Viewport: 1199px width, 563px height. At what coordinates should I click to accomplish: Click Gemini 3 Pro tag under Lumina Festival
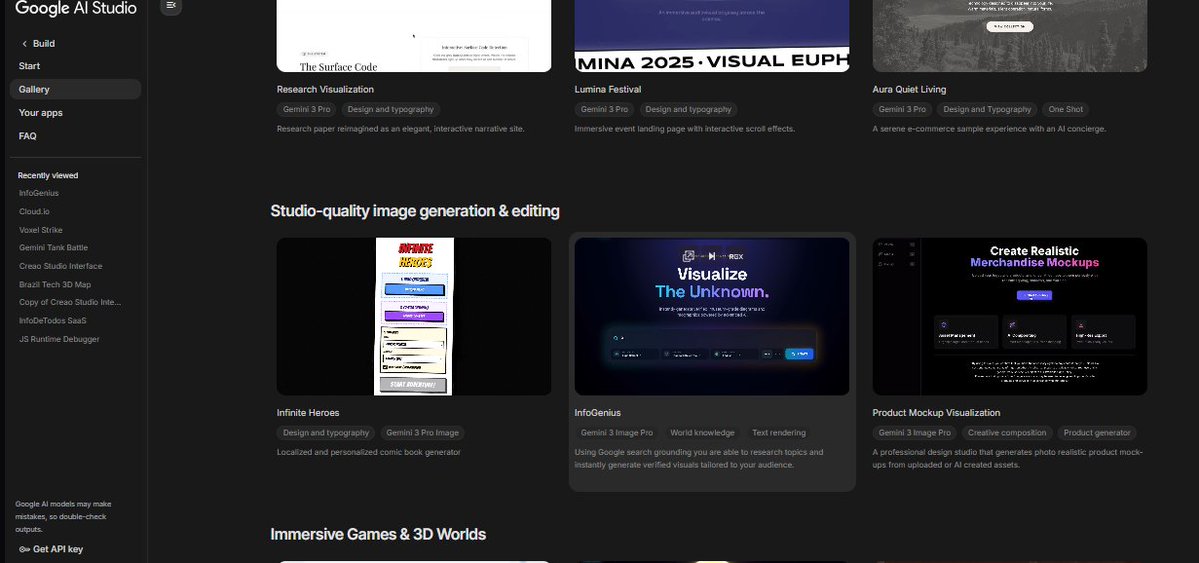604,109
